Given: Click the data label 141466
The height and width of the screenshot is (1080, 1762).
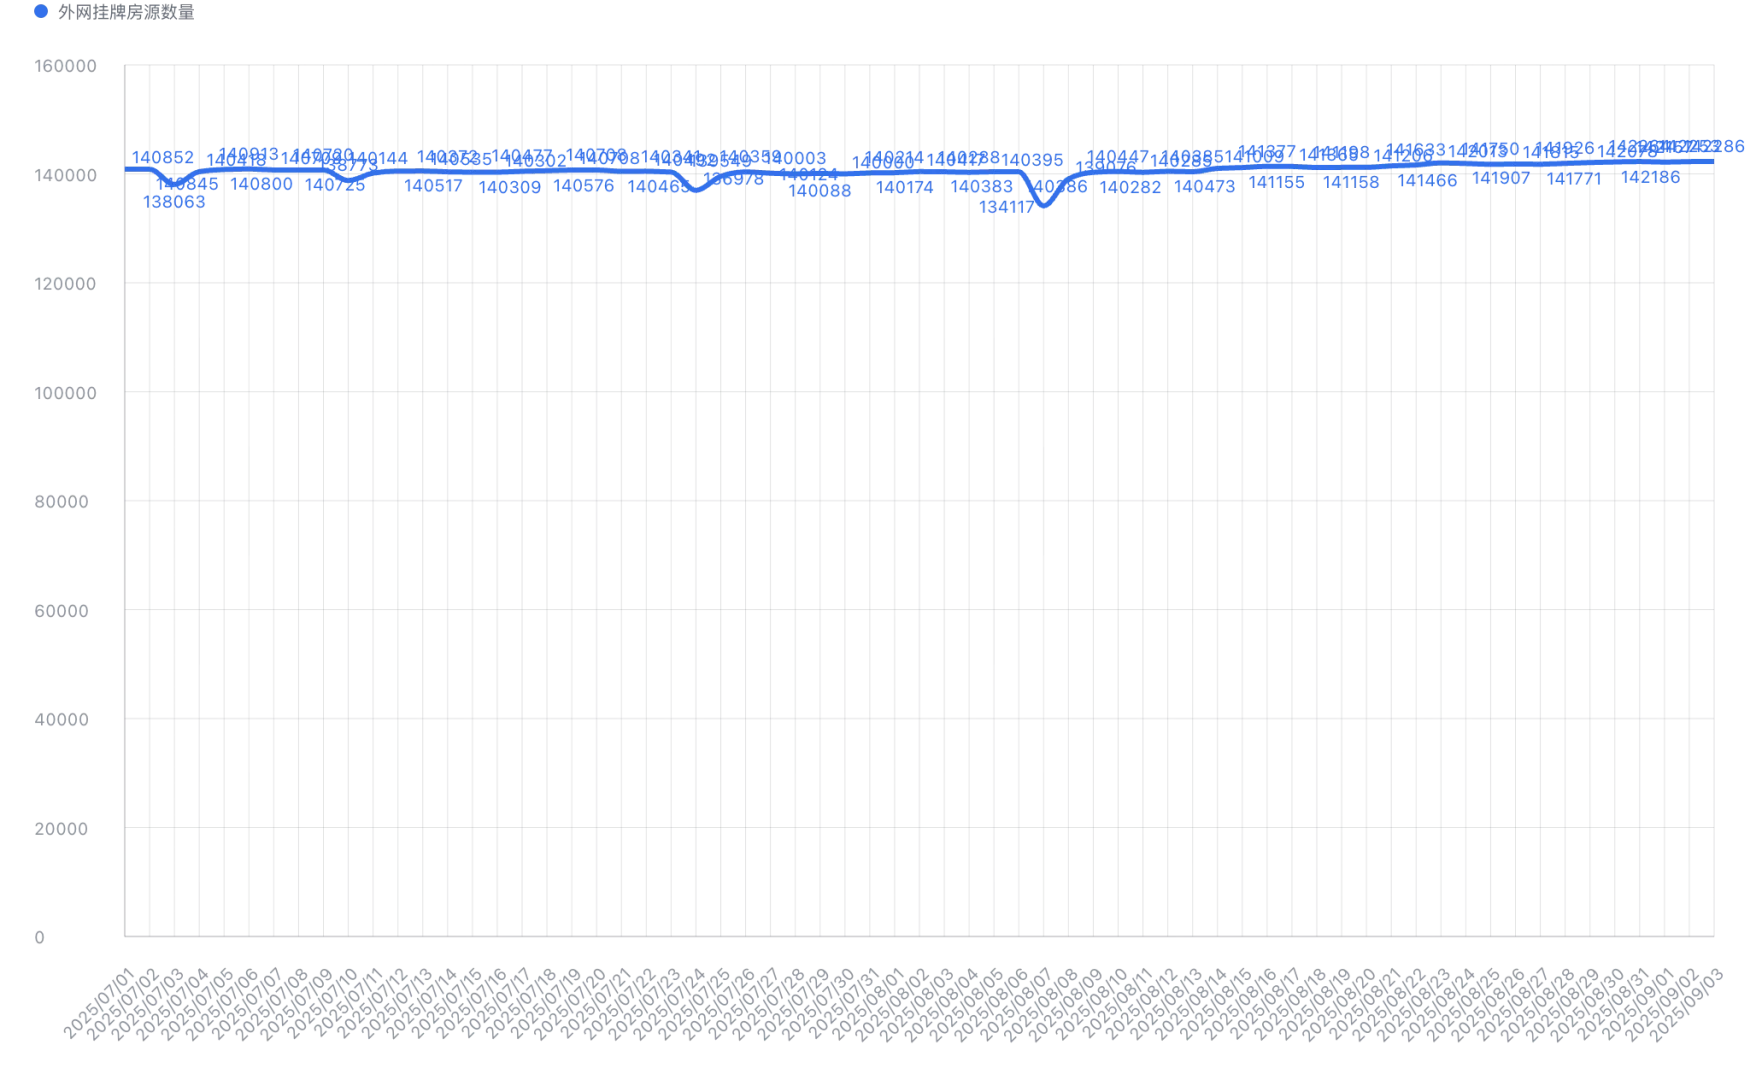Looking at the screenshot, I should tap(1427, 181).
